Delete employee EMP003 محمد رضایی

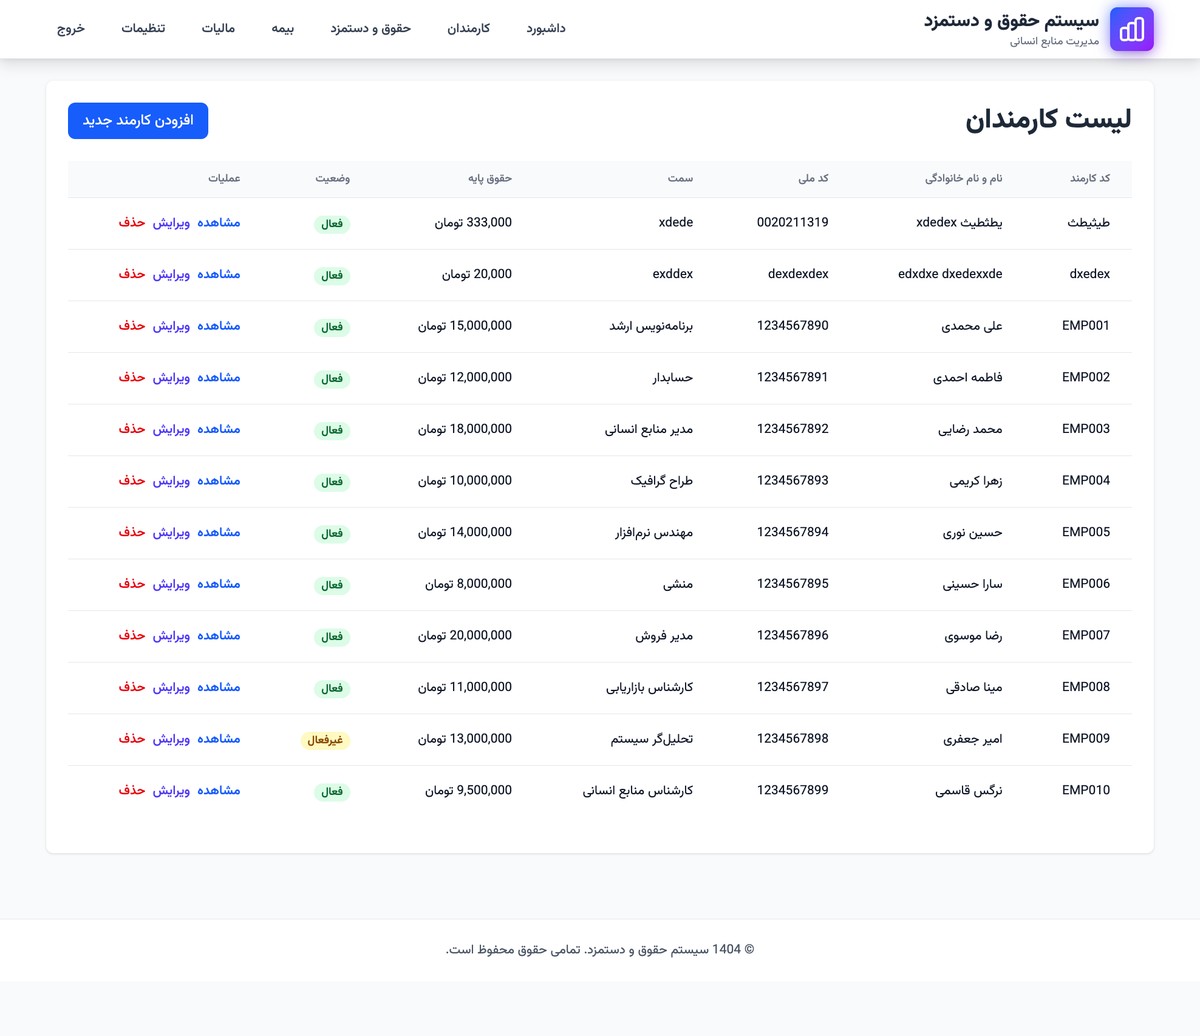132,429
